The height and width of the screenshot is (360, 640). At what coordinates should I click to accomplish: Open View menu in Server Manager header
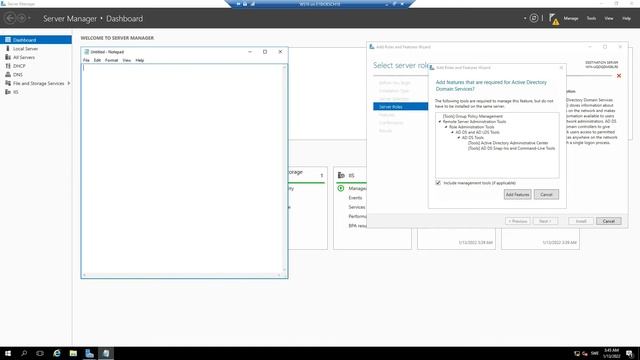[x=609, y=18]
